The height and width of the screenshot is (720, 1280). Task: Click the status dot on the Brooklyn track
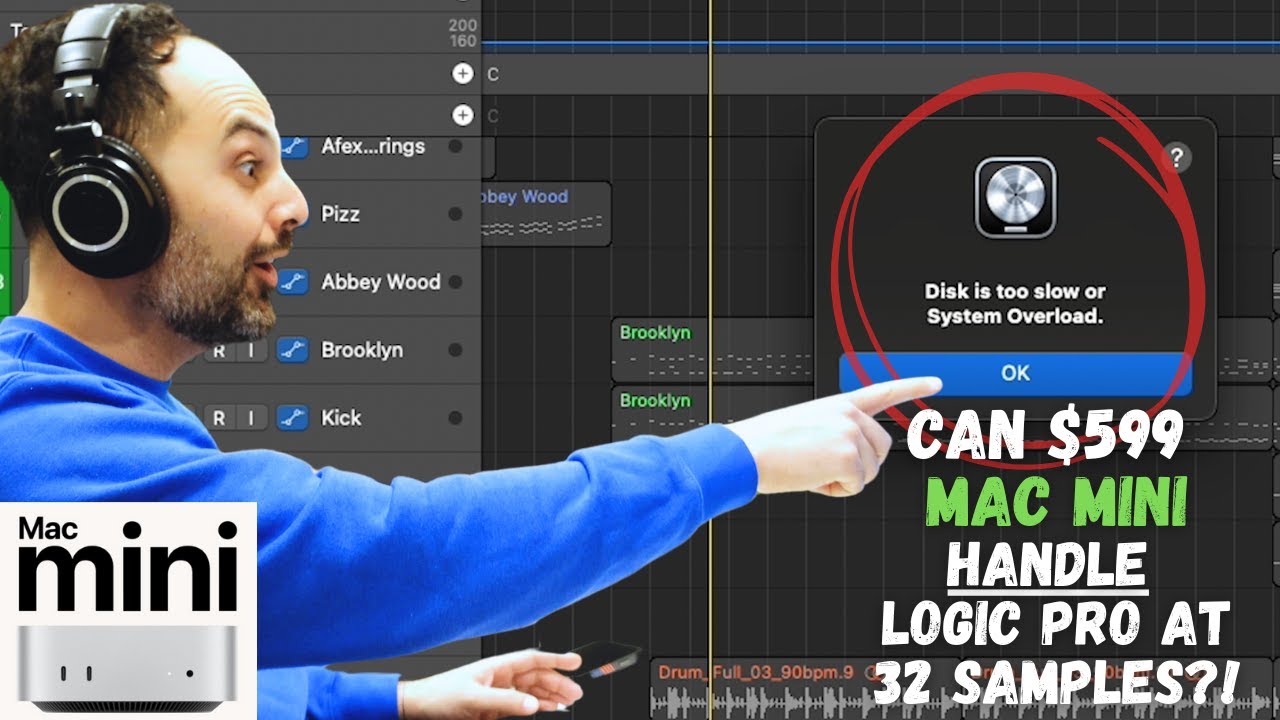(456, 350)
